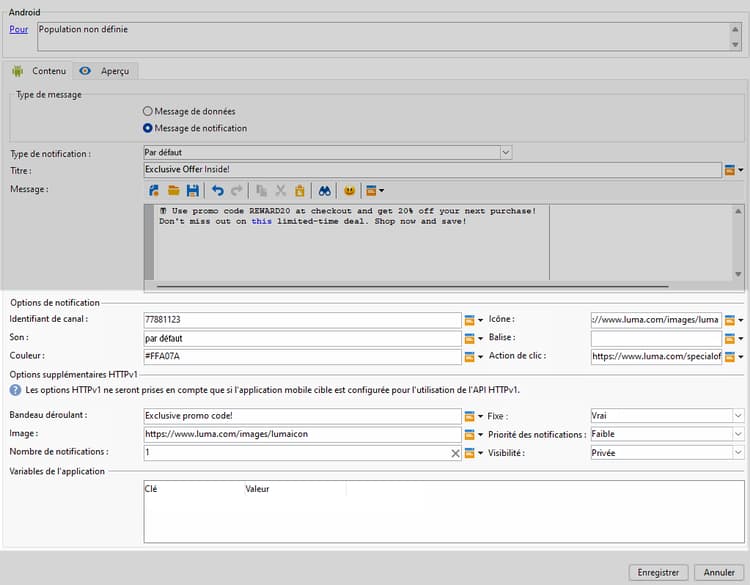Click the Clé column header
Image resolution: width=750 pixels, height=585 pixels.
pyautogui.click(x=194, y=489)
